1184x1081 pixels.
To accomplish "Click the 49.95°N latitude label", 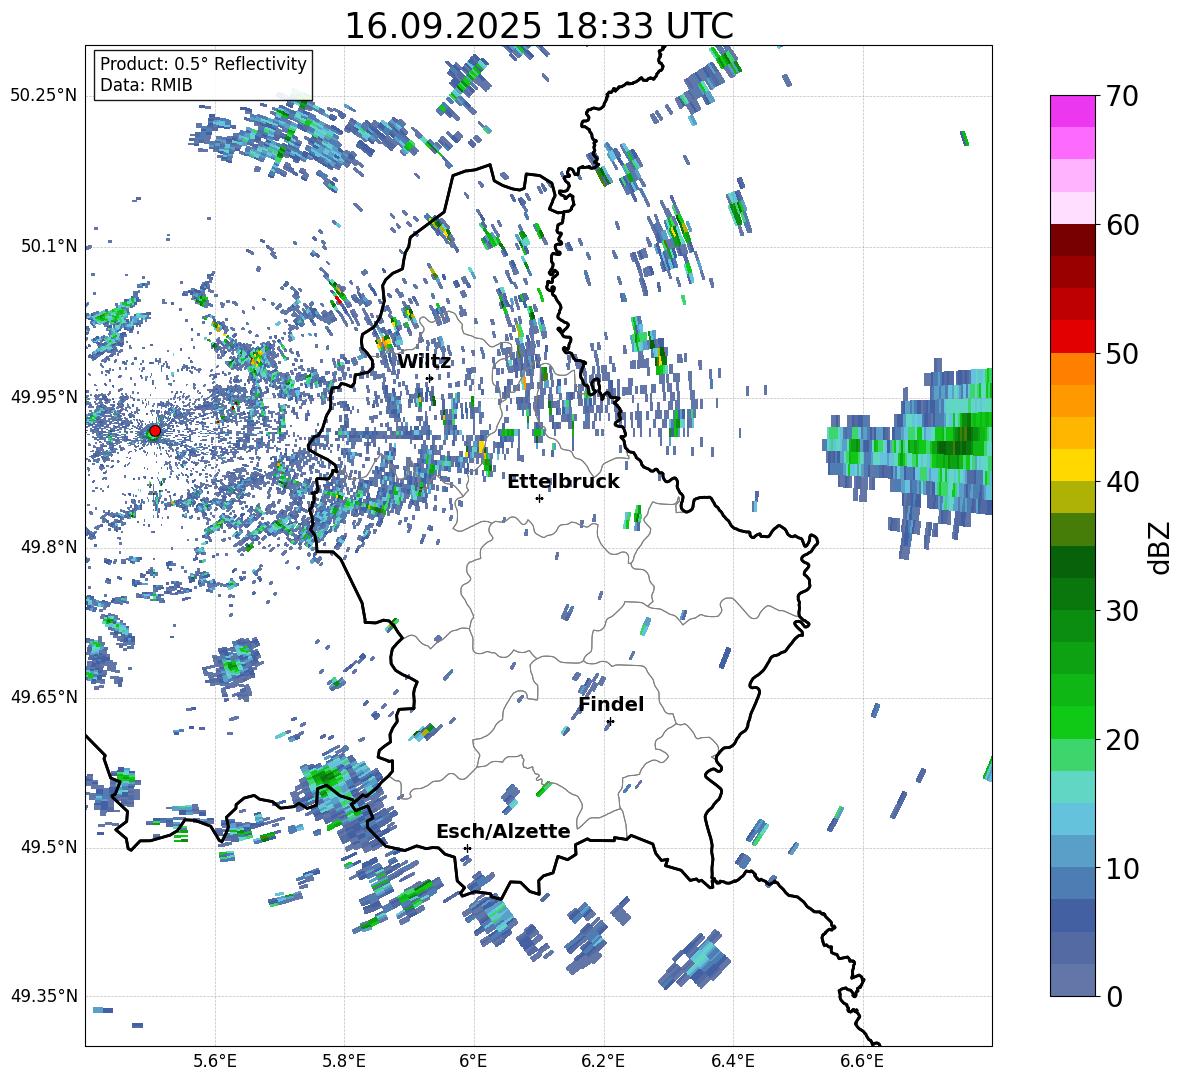I will click(44, 396).
